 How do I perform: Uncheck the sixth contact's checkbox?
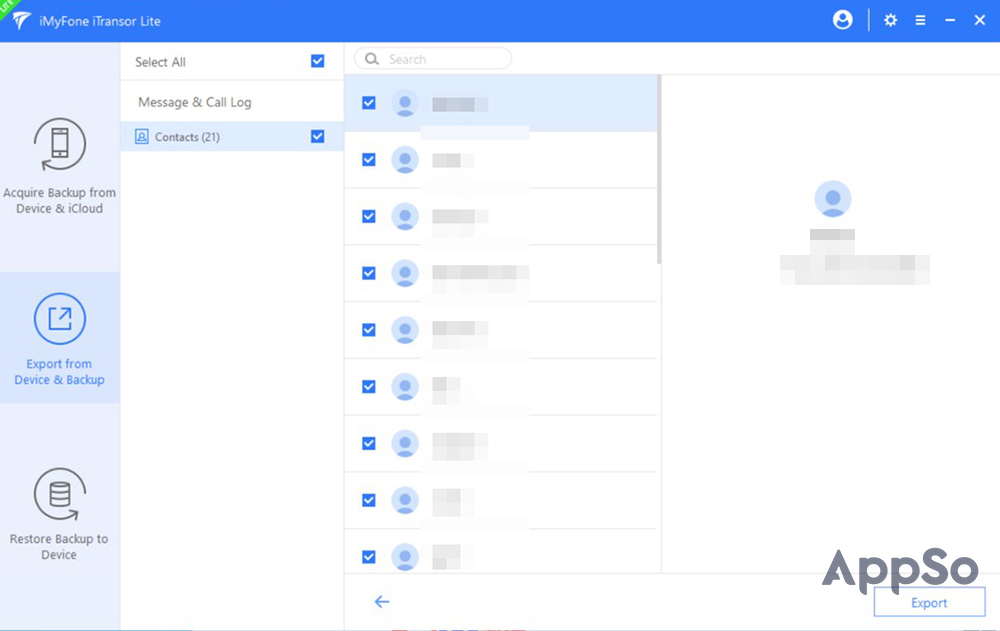click(x=369, y=387)
